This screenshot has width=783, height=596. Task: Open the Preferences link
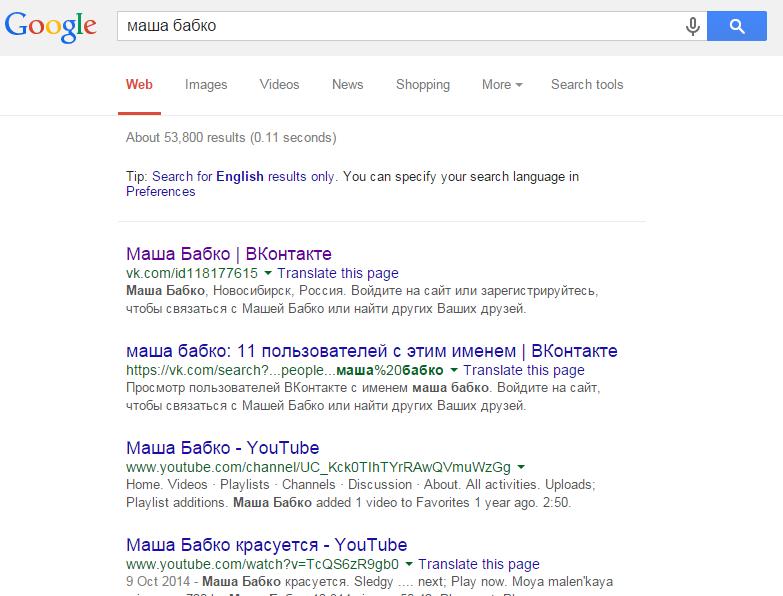160,192
